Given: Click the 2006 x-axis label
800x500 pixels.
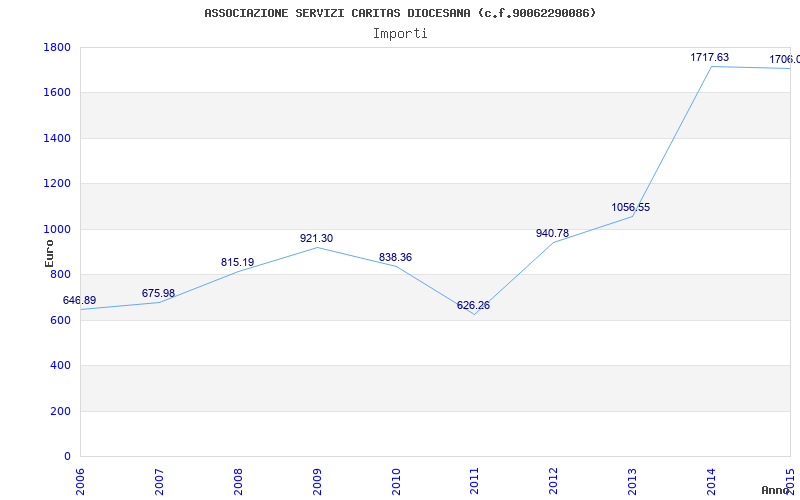Looking at the screenshot, I should tap(80, 481).
